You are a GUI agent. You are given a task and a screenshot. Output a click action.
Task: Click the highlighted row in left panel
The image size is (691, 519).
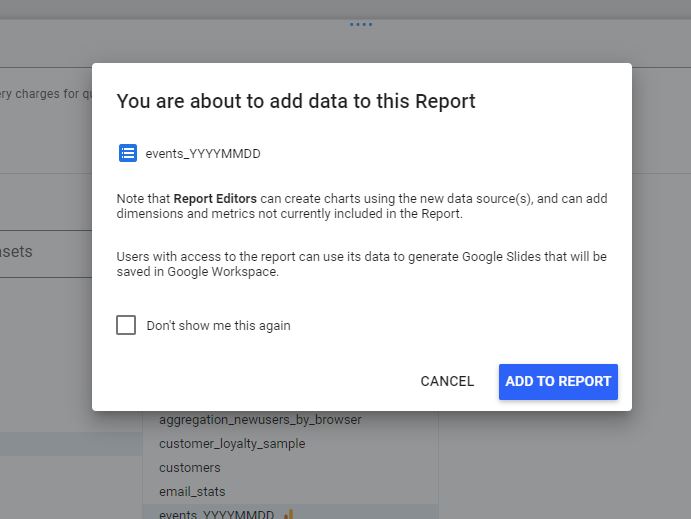click(x=70, y=443)
